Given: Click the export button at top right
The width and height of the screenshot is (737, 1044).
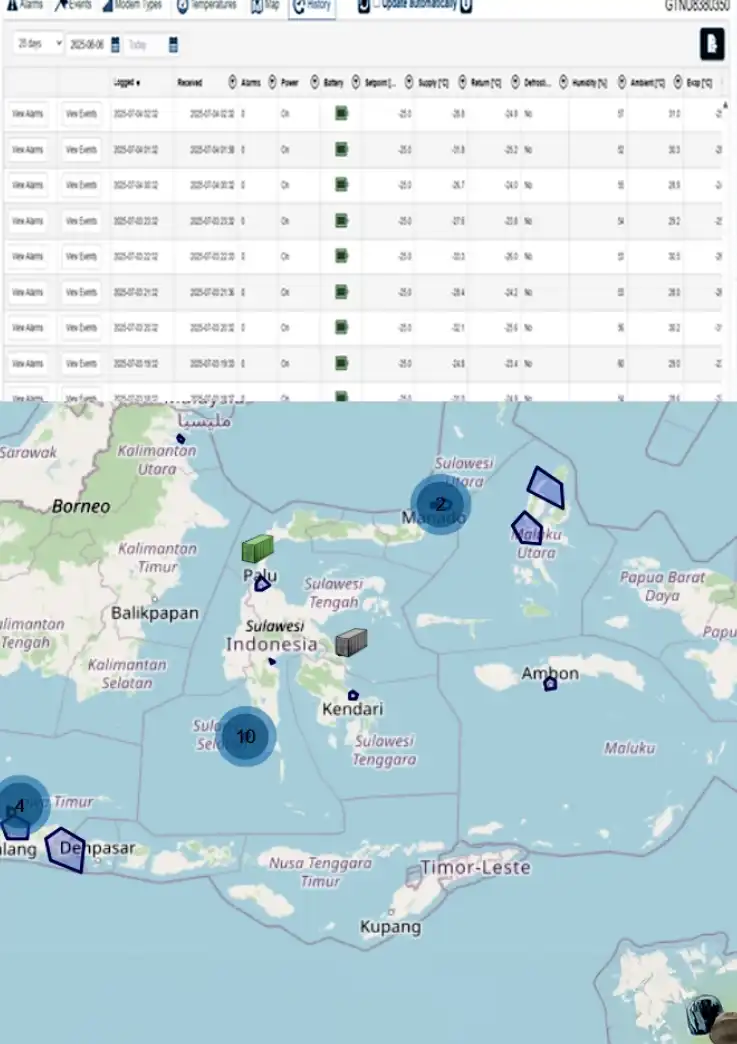Looking at the screenshot, I should [711, 45].
